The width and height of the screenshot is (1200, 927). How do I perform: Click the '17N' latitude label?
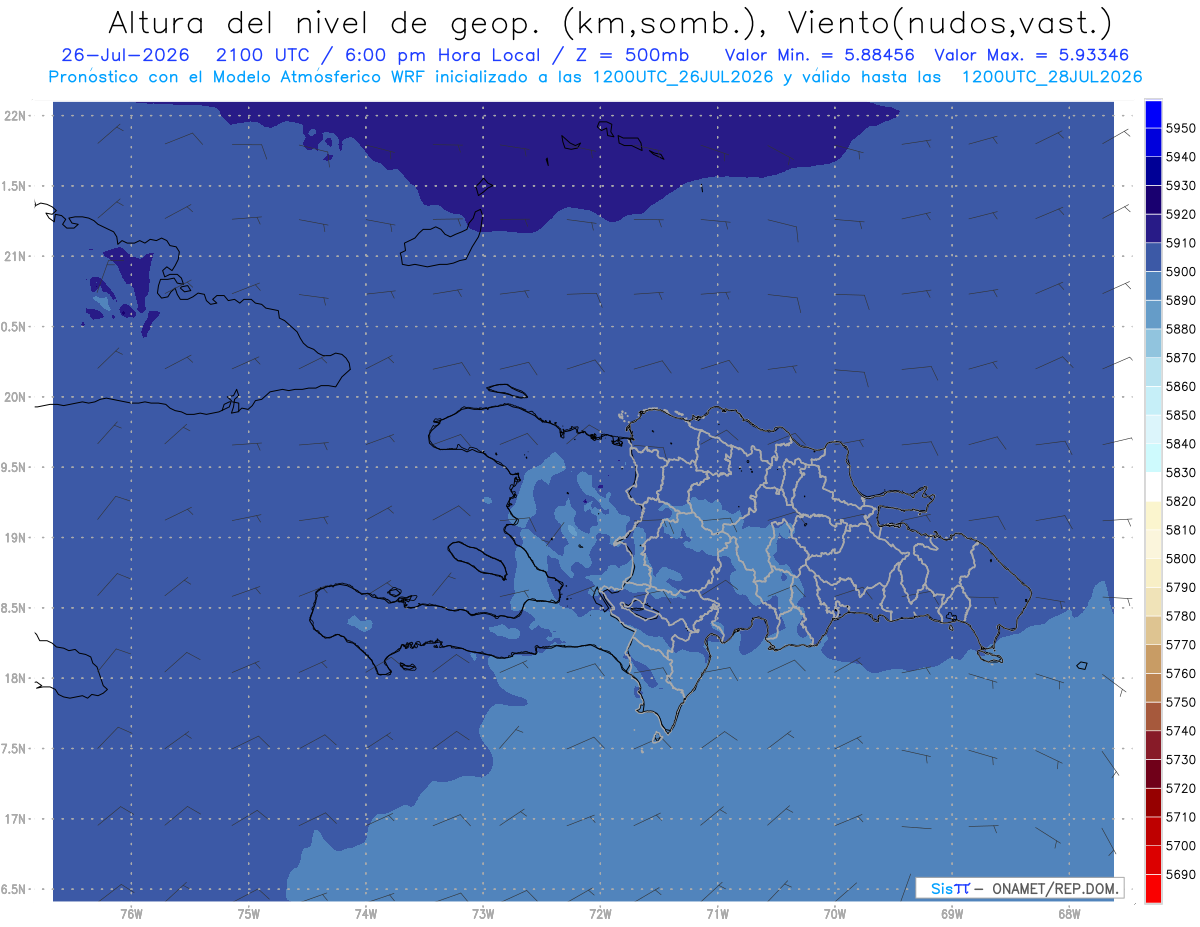pyautogui.click(x=16, y=819)
